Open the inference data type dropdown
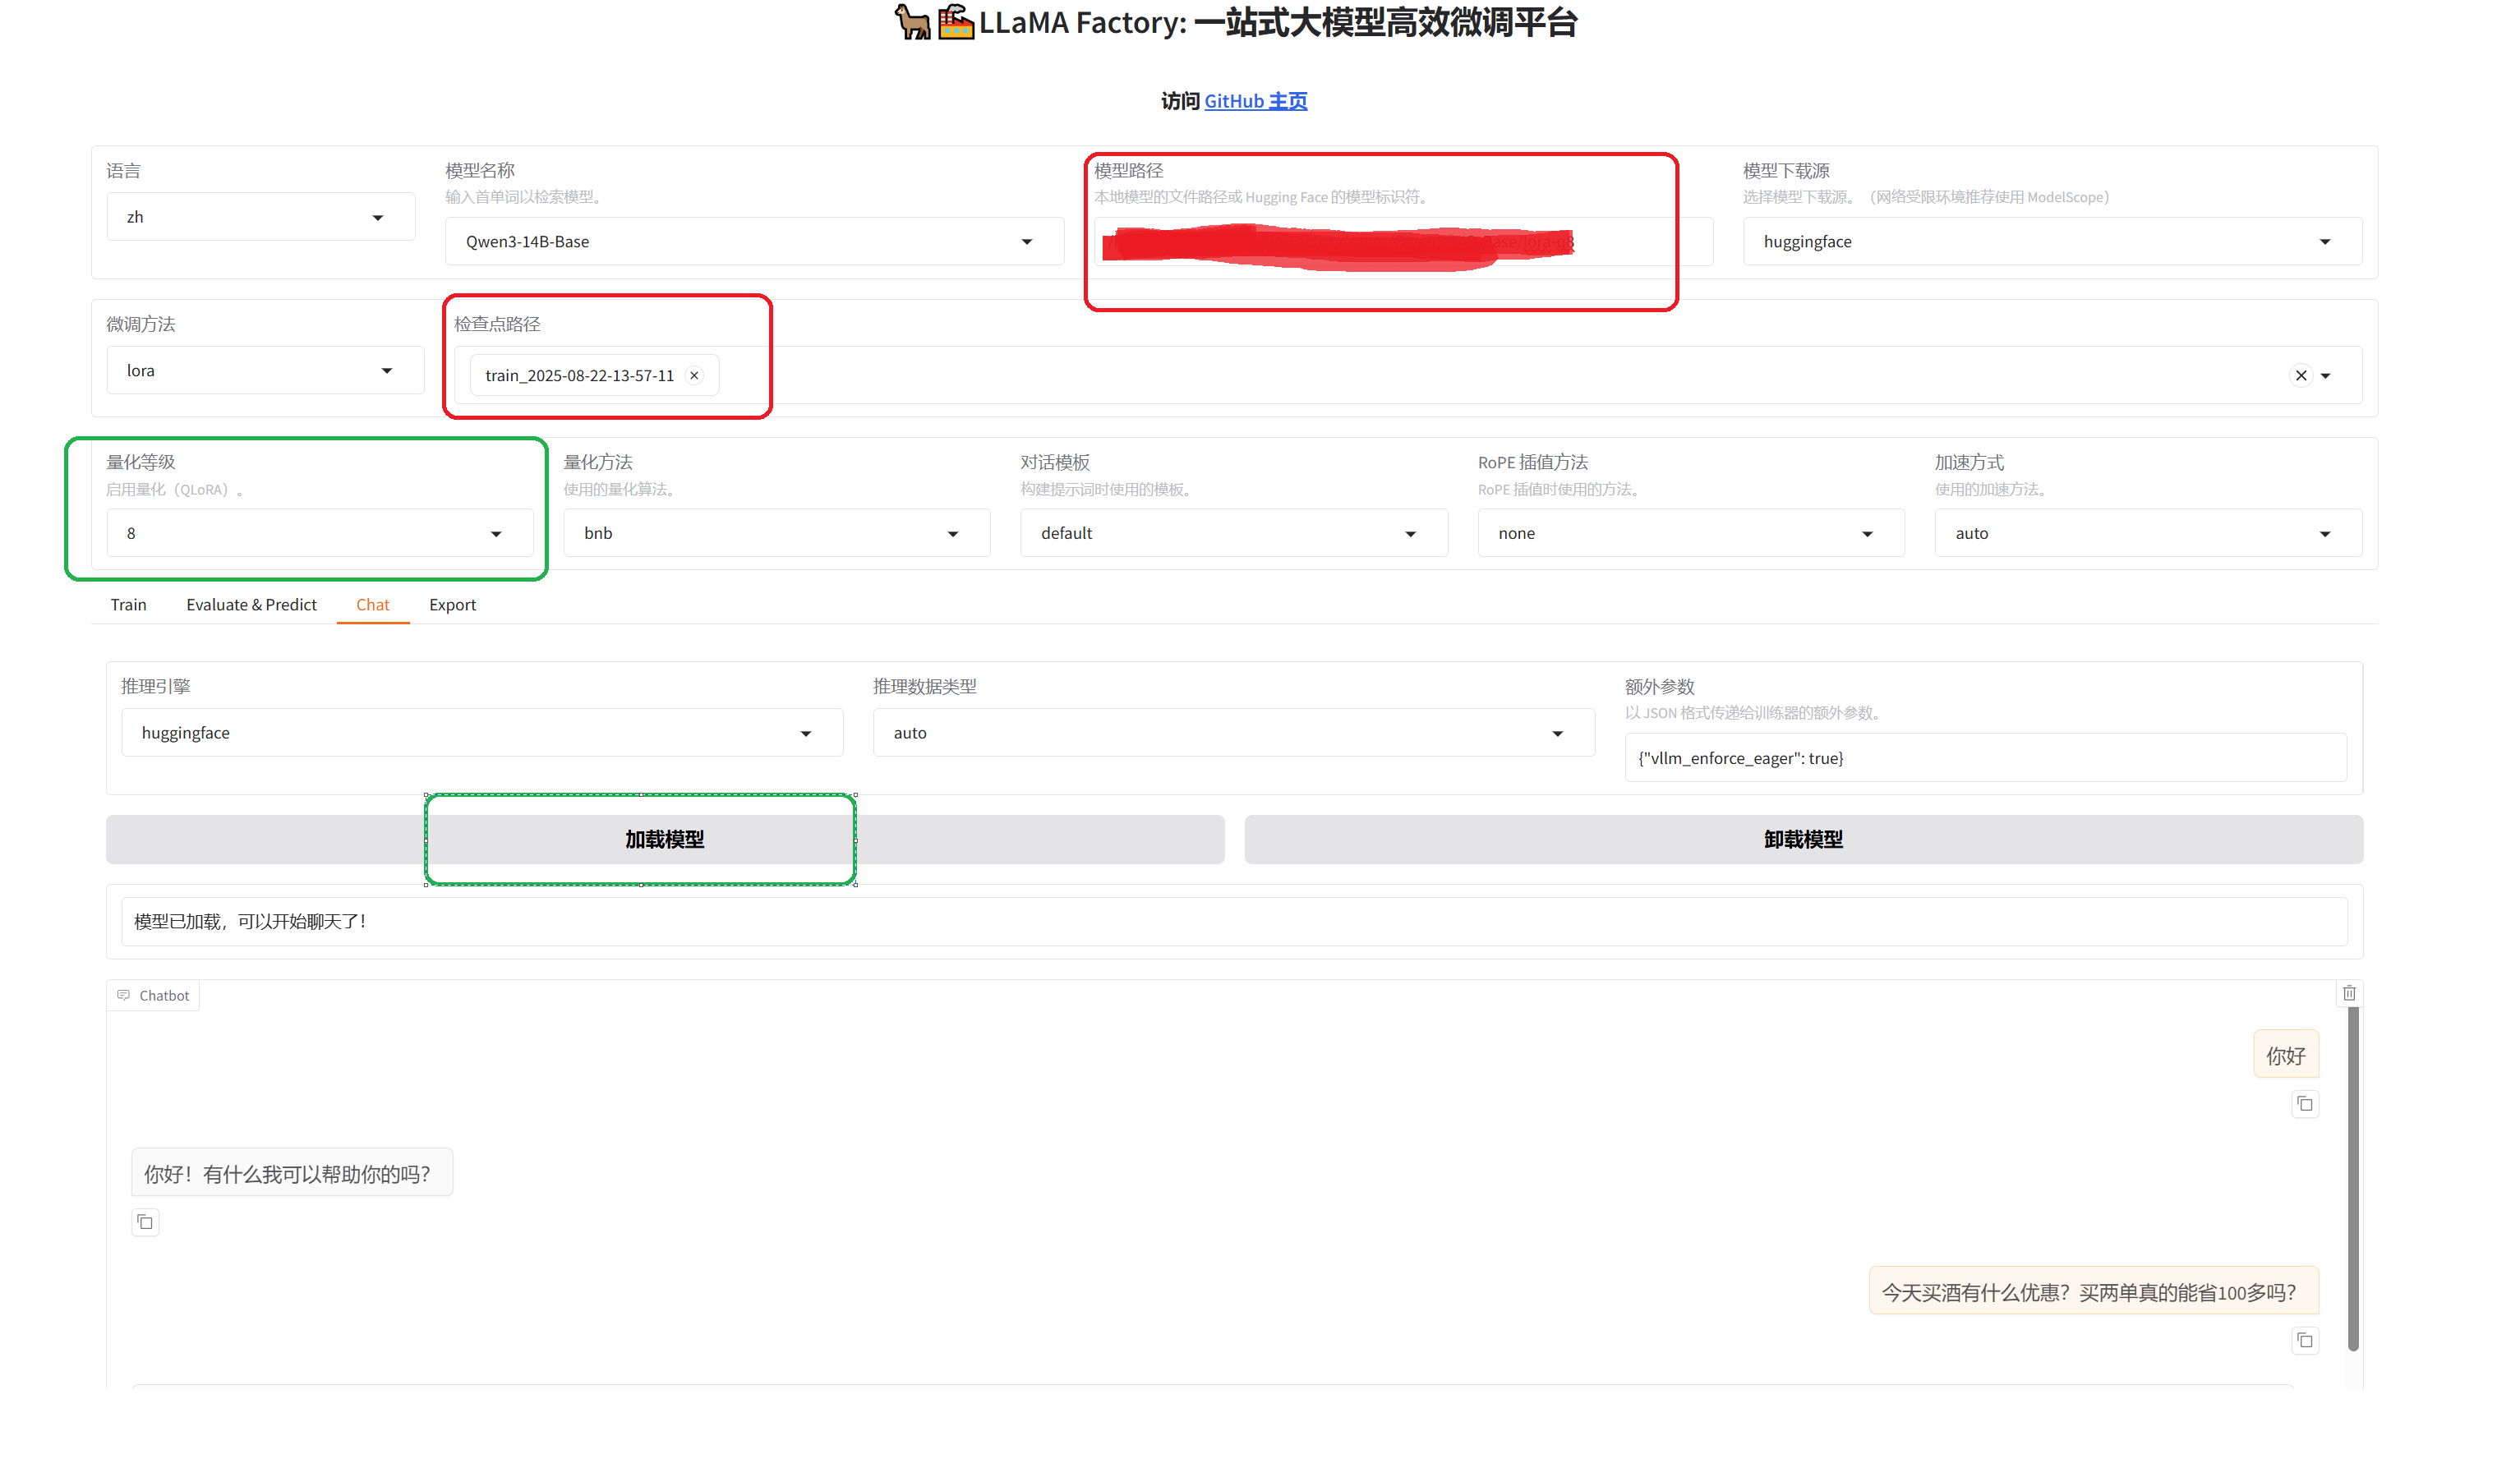Viewport: 2520px width, 1468px height. tap(1234, 733)
